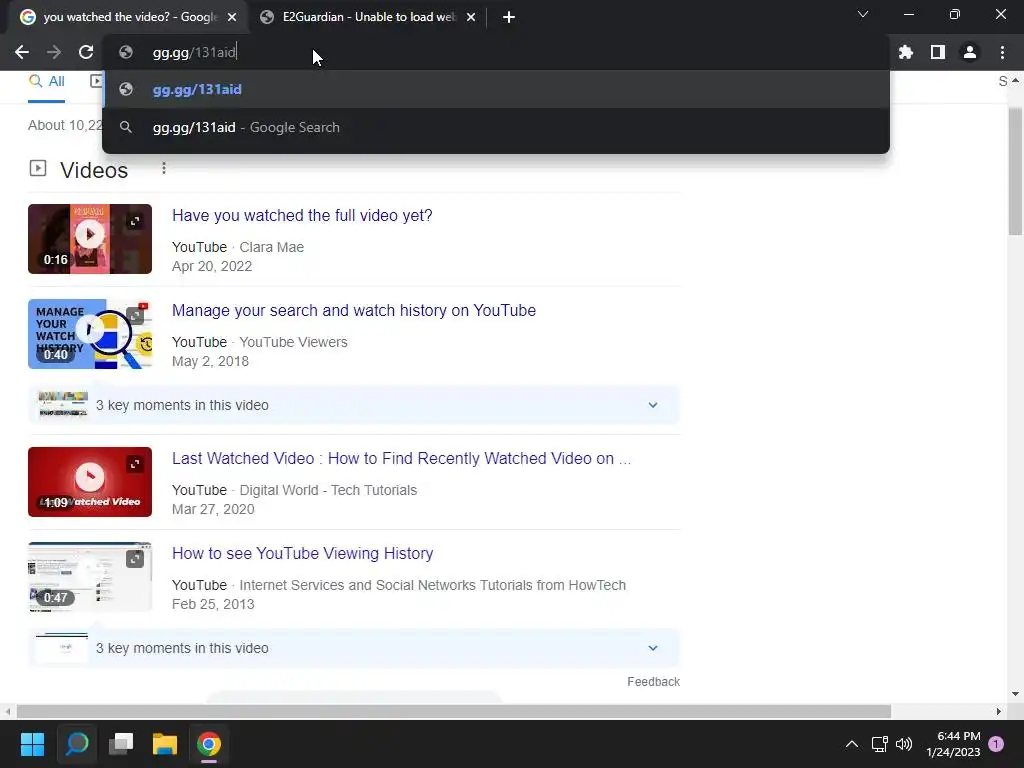Open File Explorer from the taskbar
1024x768 pixels.
click(x=165, y=744)
